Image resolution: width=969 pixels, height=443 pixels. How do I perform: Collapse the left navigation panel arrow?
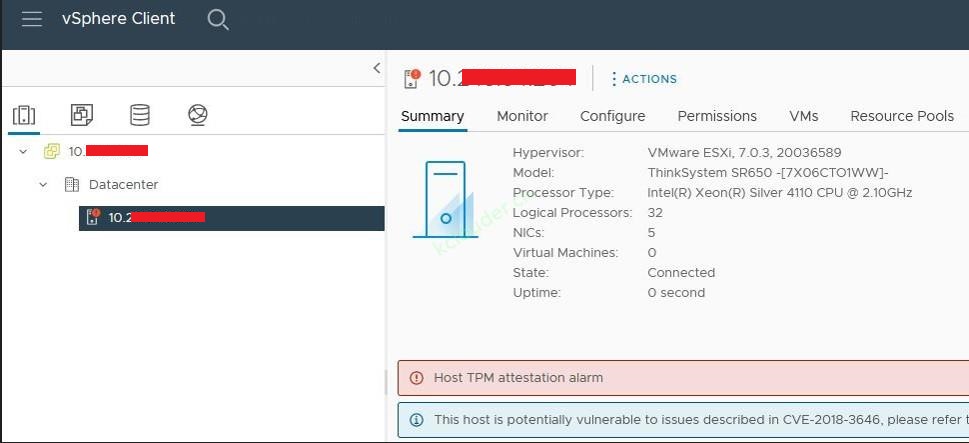pyautogui.click(x=376, y=69)
